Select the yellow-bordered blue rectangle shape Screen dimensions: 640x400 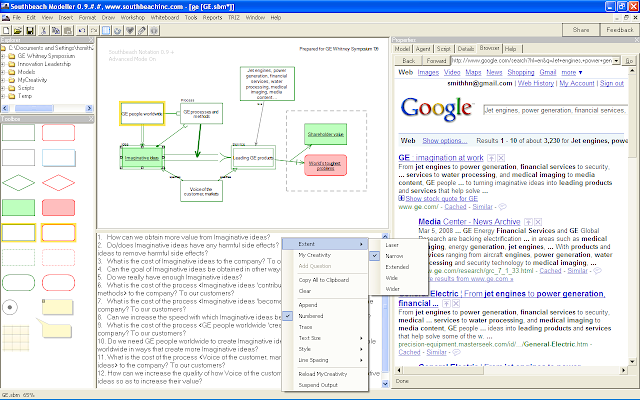(18, 233)
